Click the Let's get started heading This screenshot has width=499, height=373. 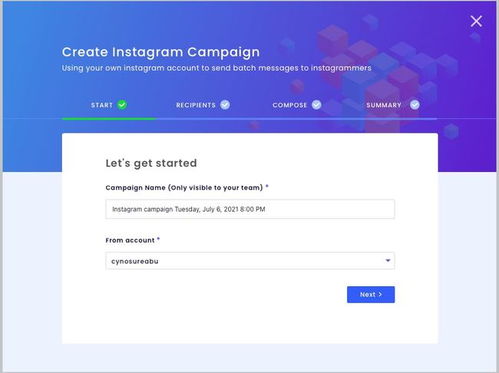coord(151,163)
